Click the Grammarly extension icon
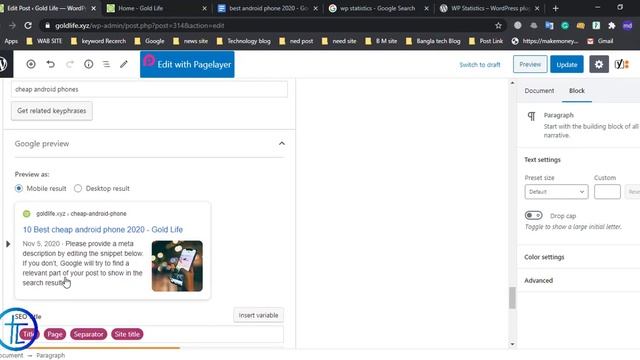Screen dimensions: 640x360 coord(565,25)
